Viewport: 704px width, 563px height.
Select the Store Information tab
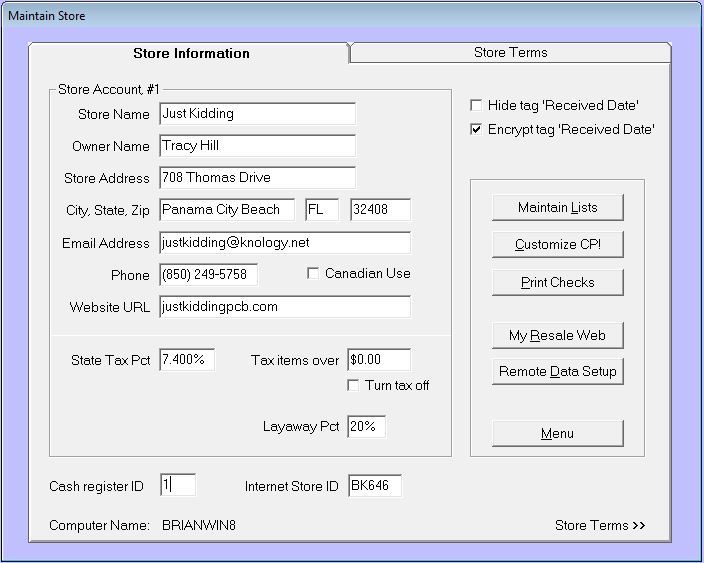coord(191,53)
